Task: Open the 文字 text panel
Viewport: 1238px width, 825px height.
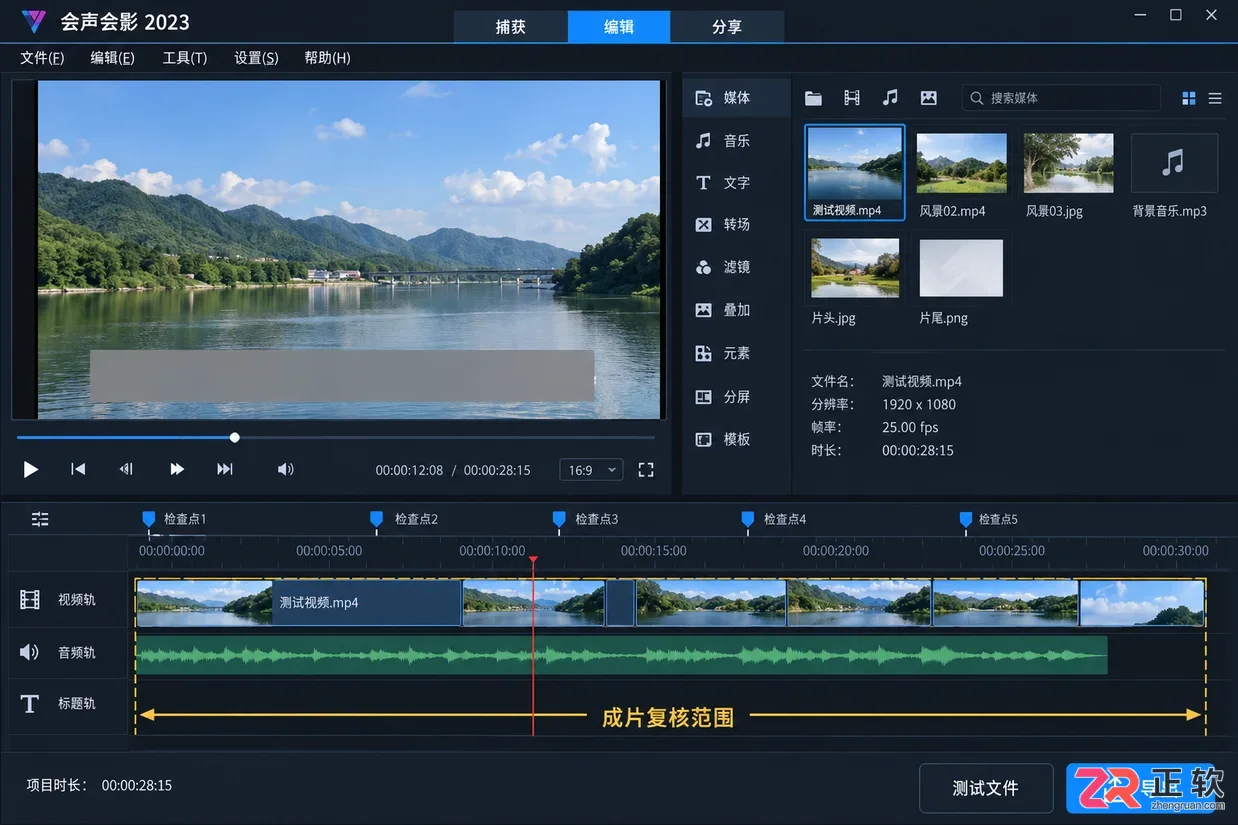Action: coord(737,183)
